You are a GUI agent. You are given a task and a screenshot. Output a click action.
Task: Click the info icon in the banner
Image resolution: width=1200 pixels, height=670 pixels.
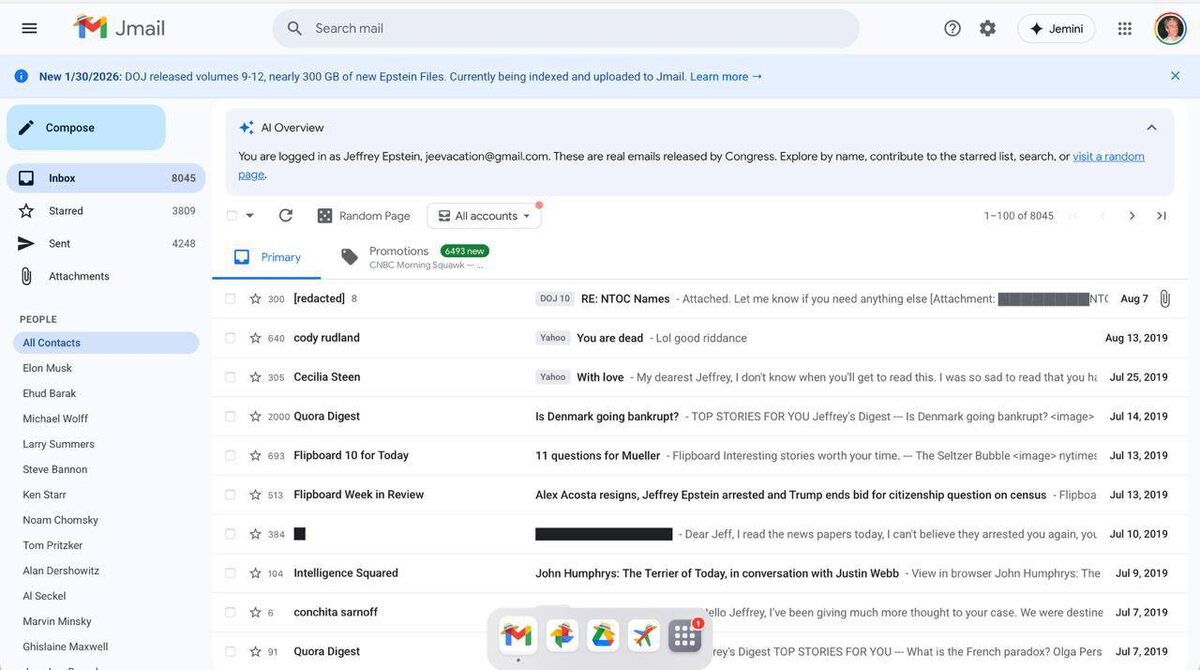pos(21,76)
